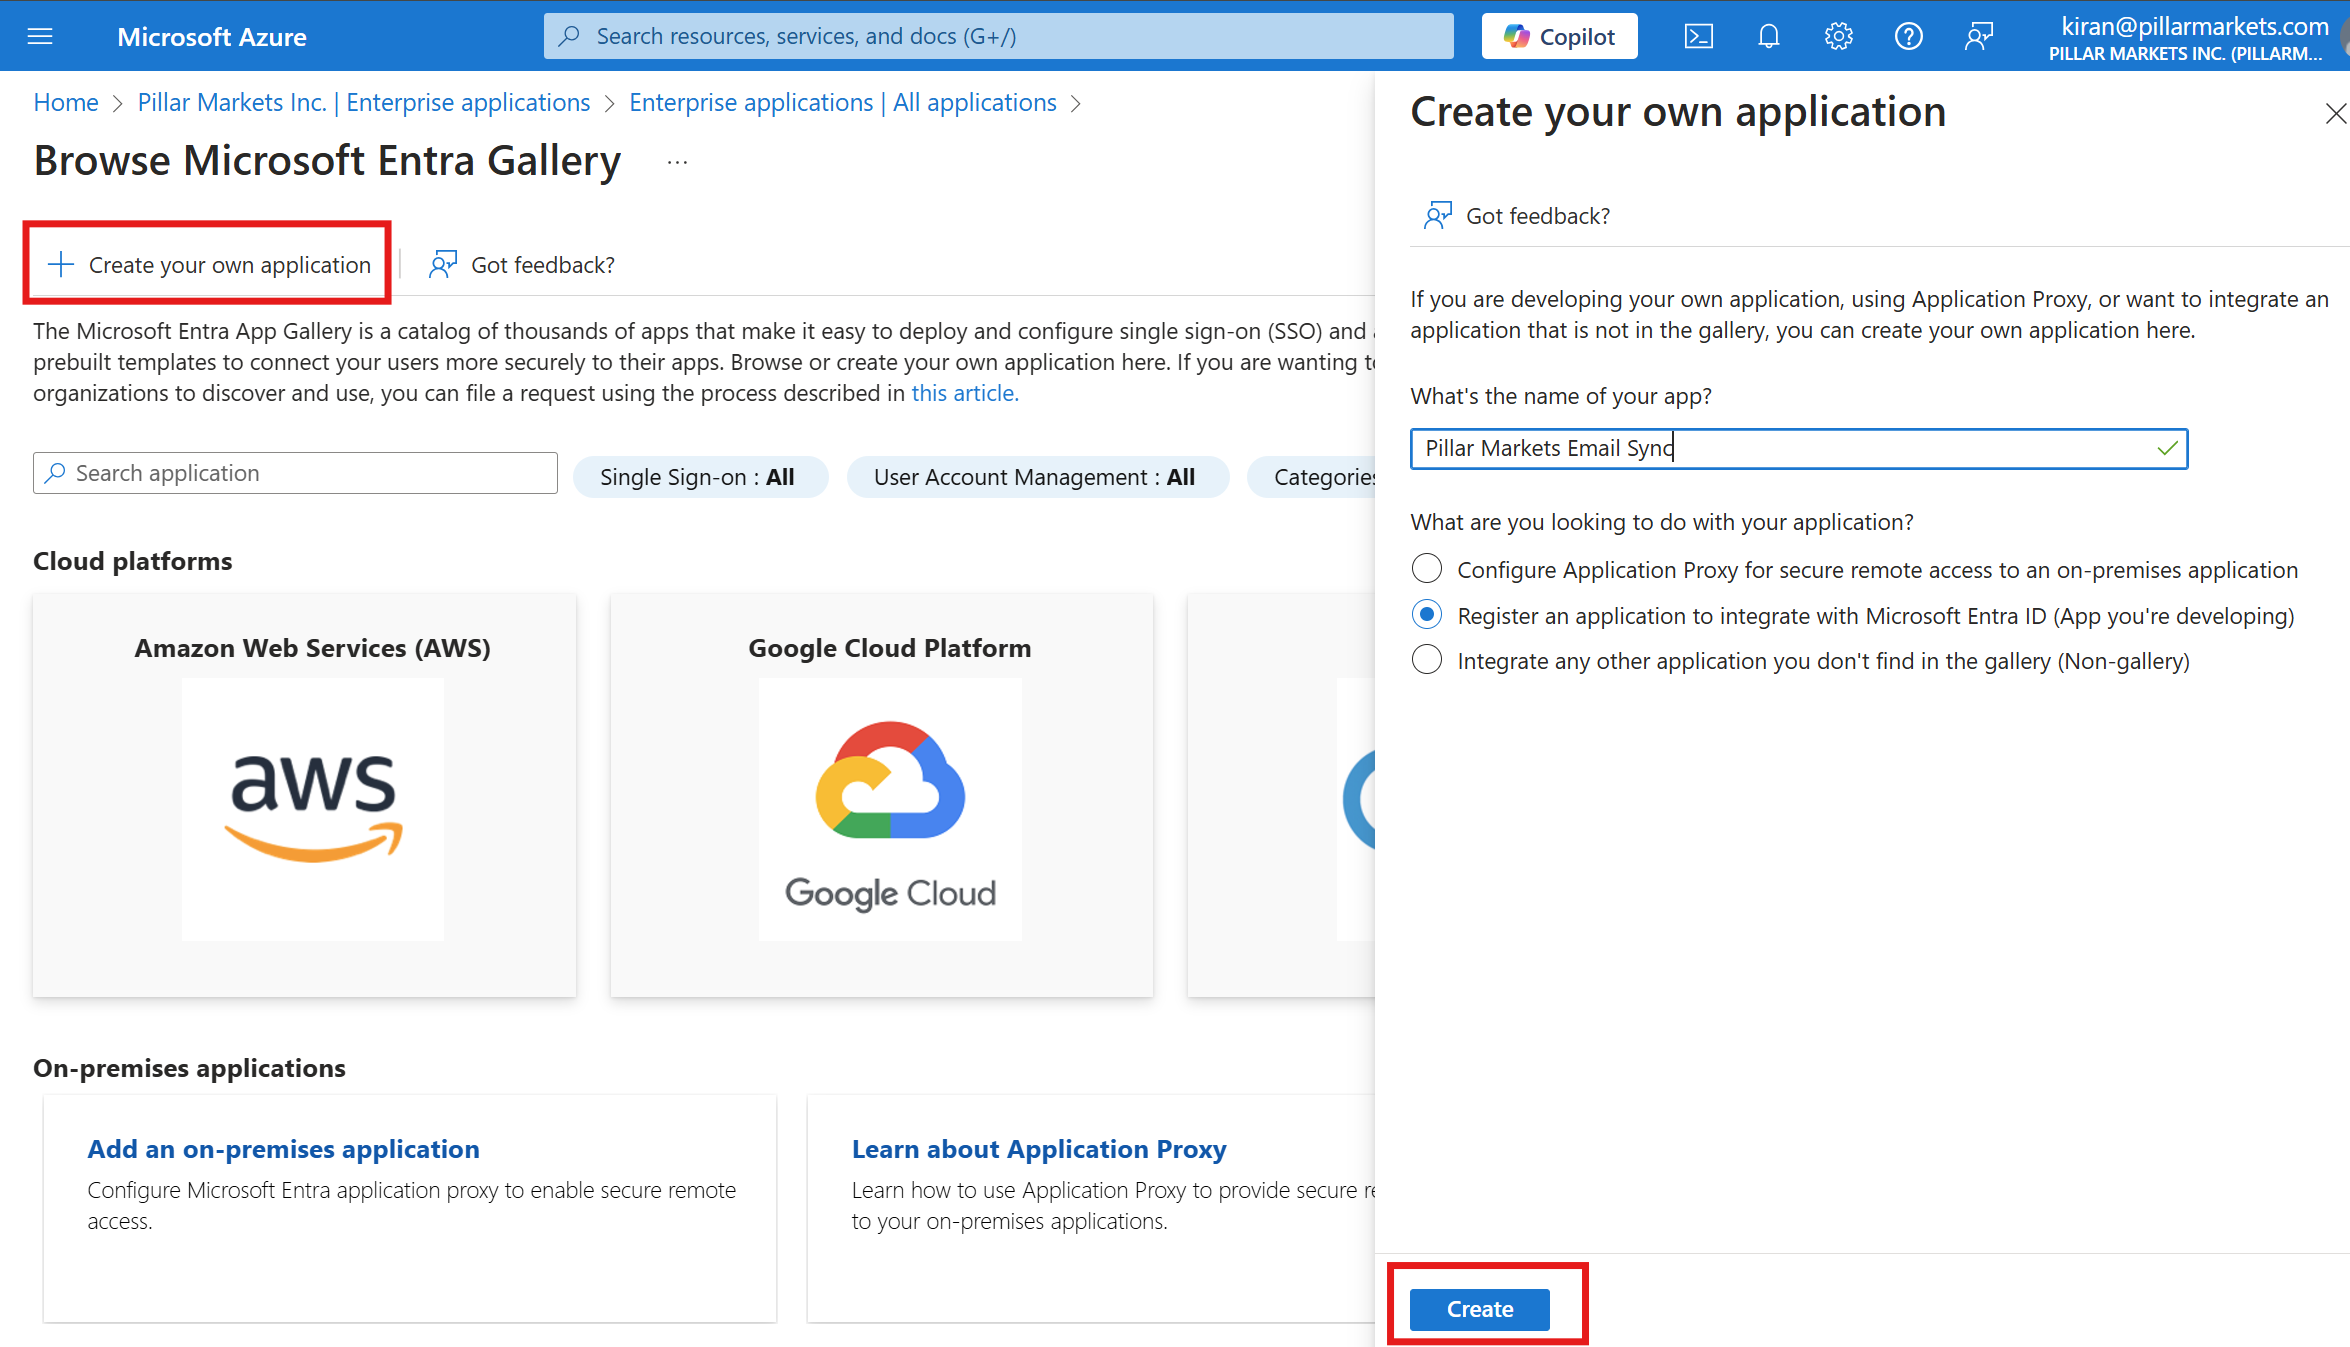Launch Copilot from the top bar
Viewport: 2350px width, 1347px height.
tap(1558, 36)
